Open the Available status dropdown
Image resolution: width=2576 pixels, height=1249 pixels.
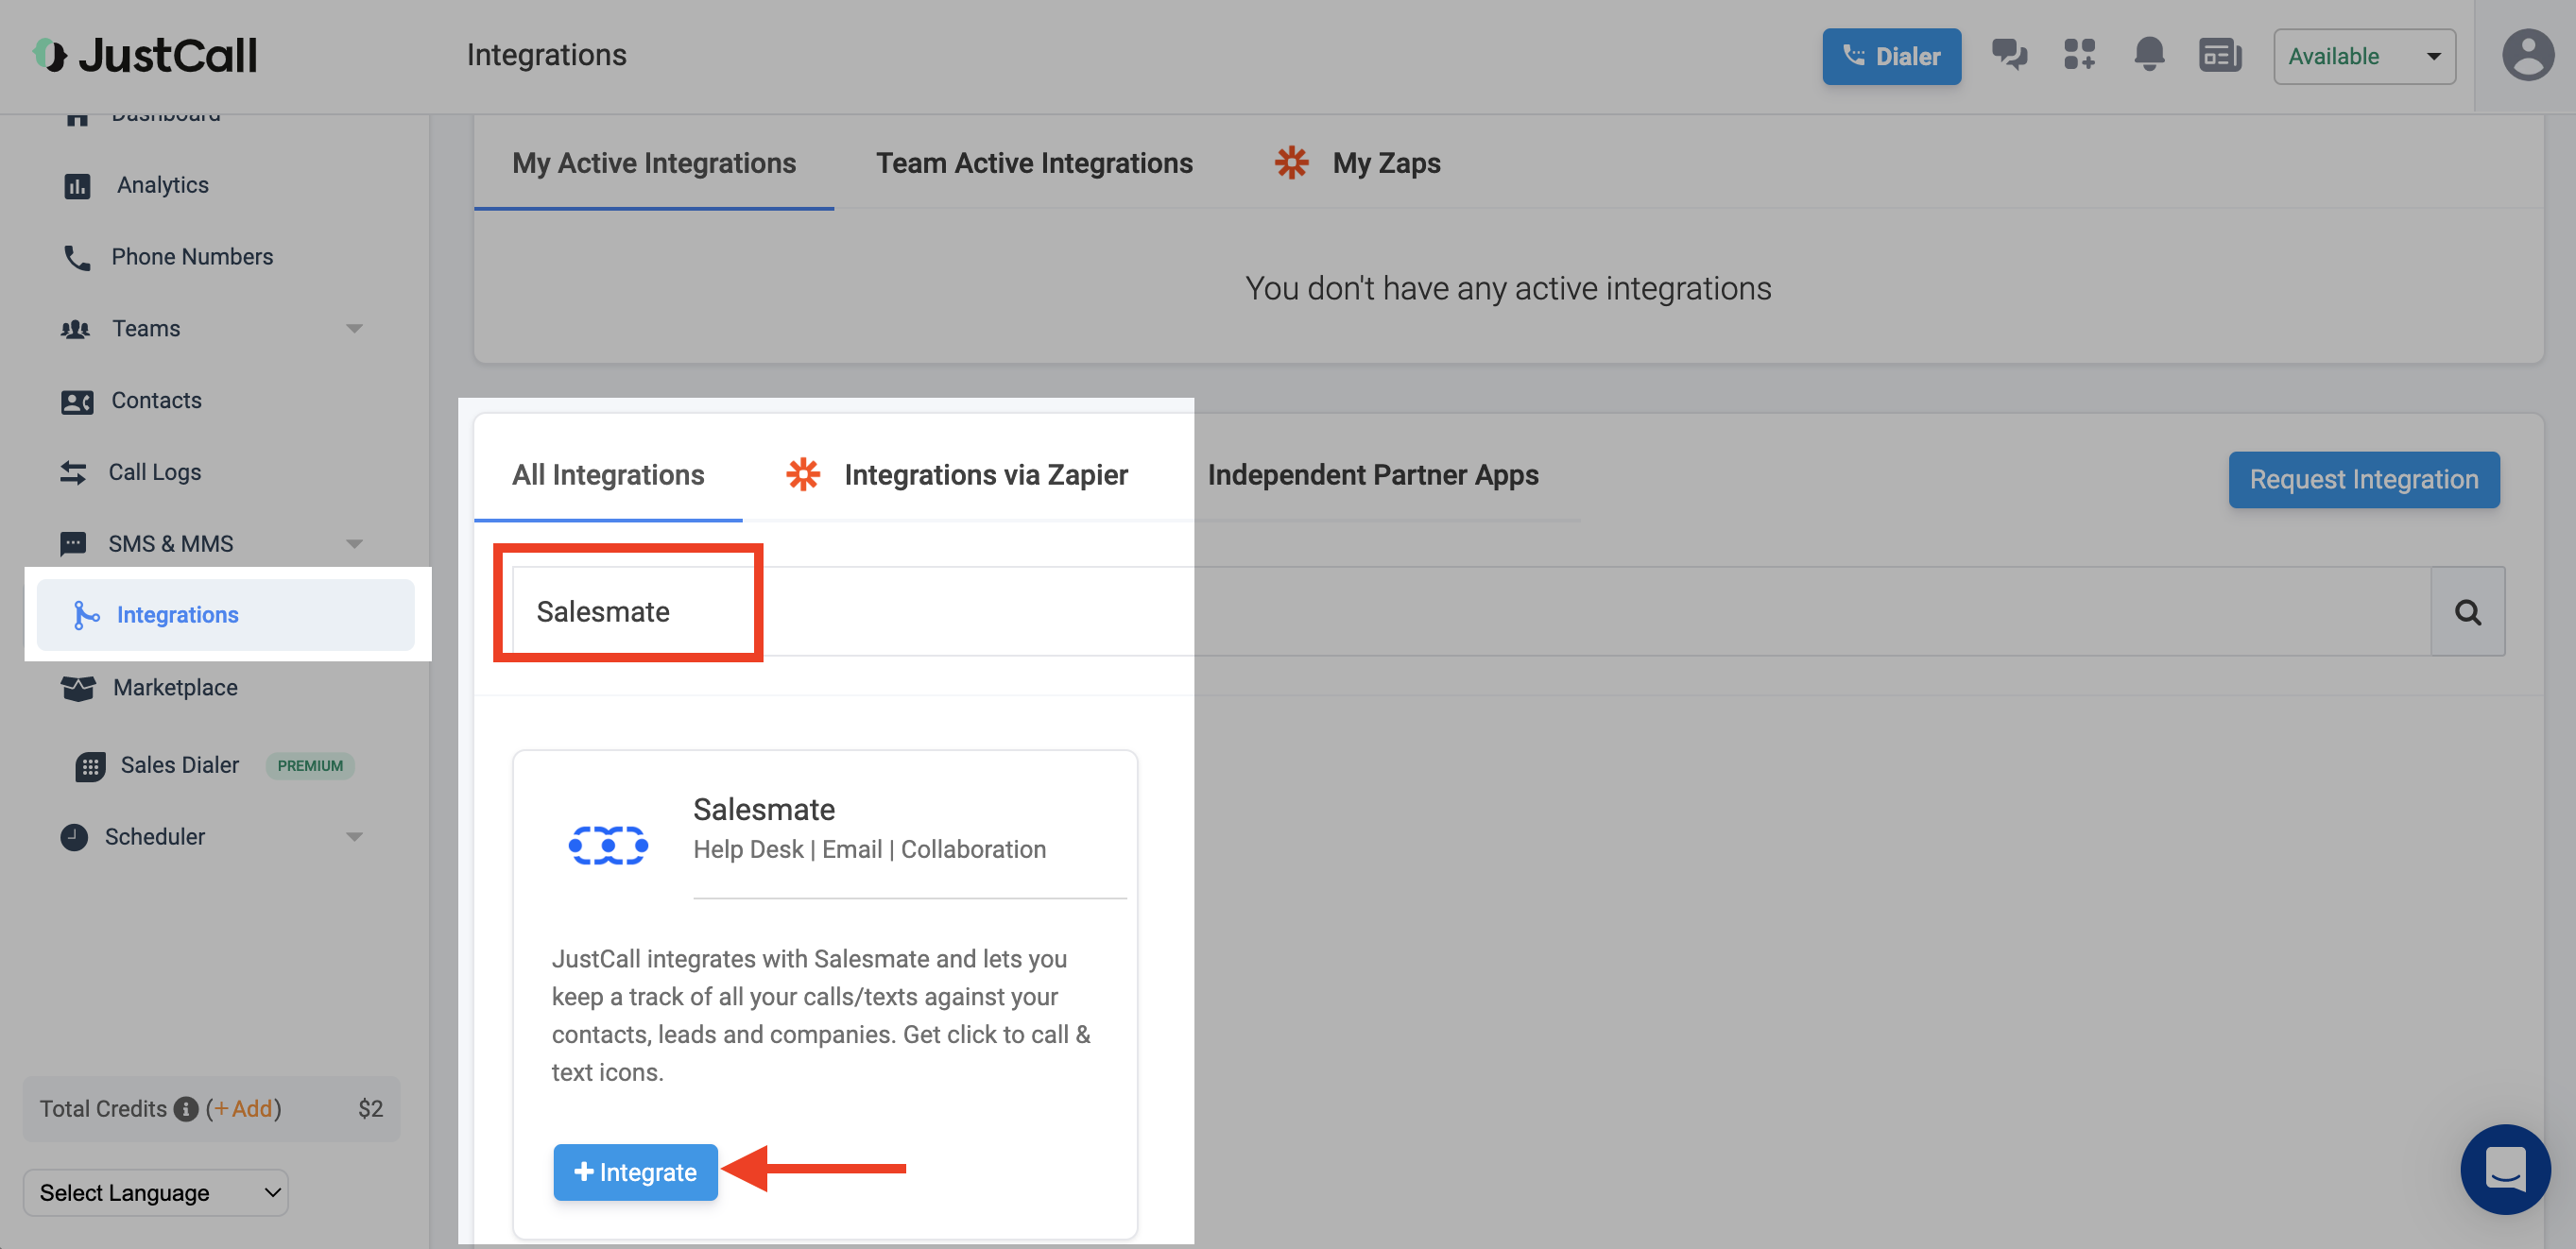coord(2363,56)
